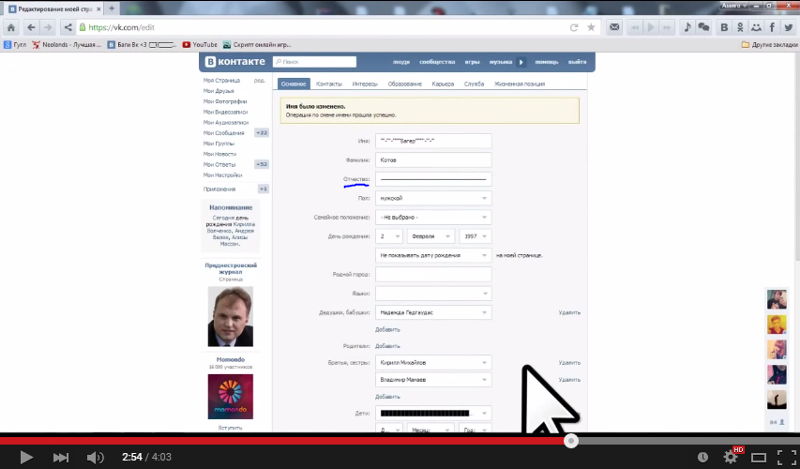
Task: Open the Twitter bird toolbar icon
Action: (789, 28)
